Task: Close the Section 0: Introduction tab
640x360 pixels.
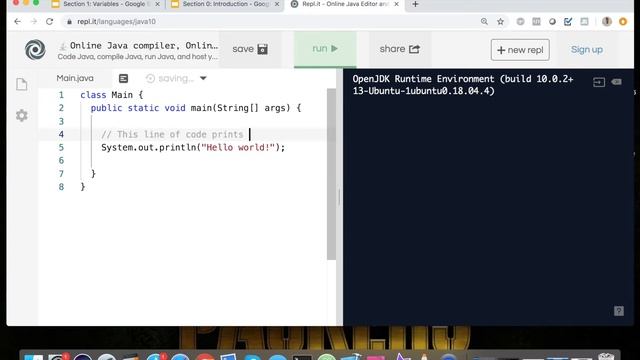Action: pyautogui.click(x=277, y=4)
